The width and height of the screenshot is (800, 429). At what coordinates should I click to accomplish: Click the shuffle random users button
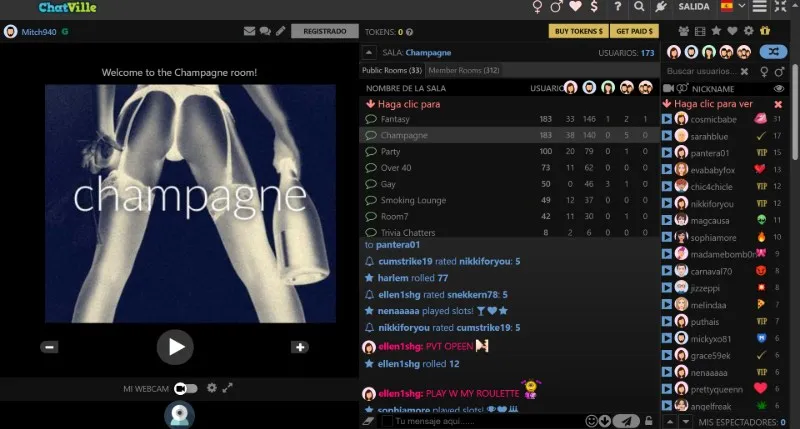tap(773, 52)
